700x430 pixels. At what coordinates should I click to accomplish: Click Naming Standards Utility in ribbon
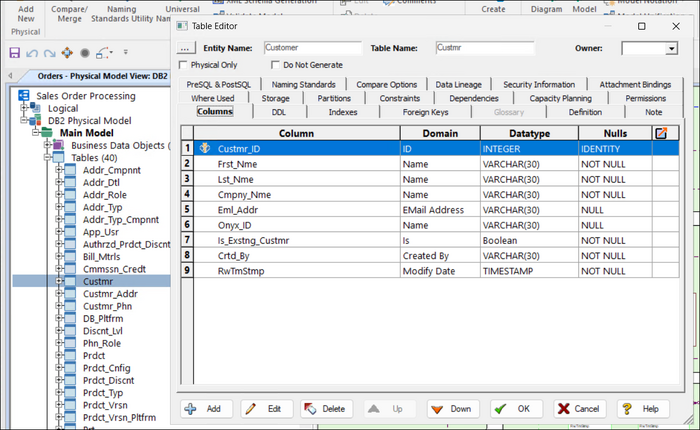tap(122, 14)
